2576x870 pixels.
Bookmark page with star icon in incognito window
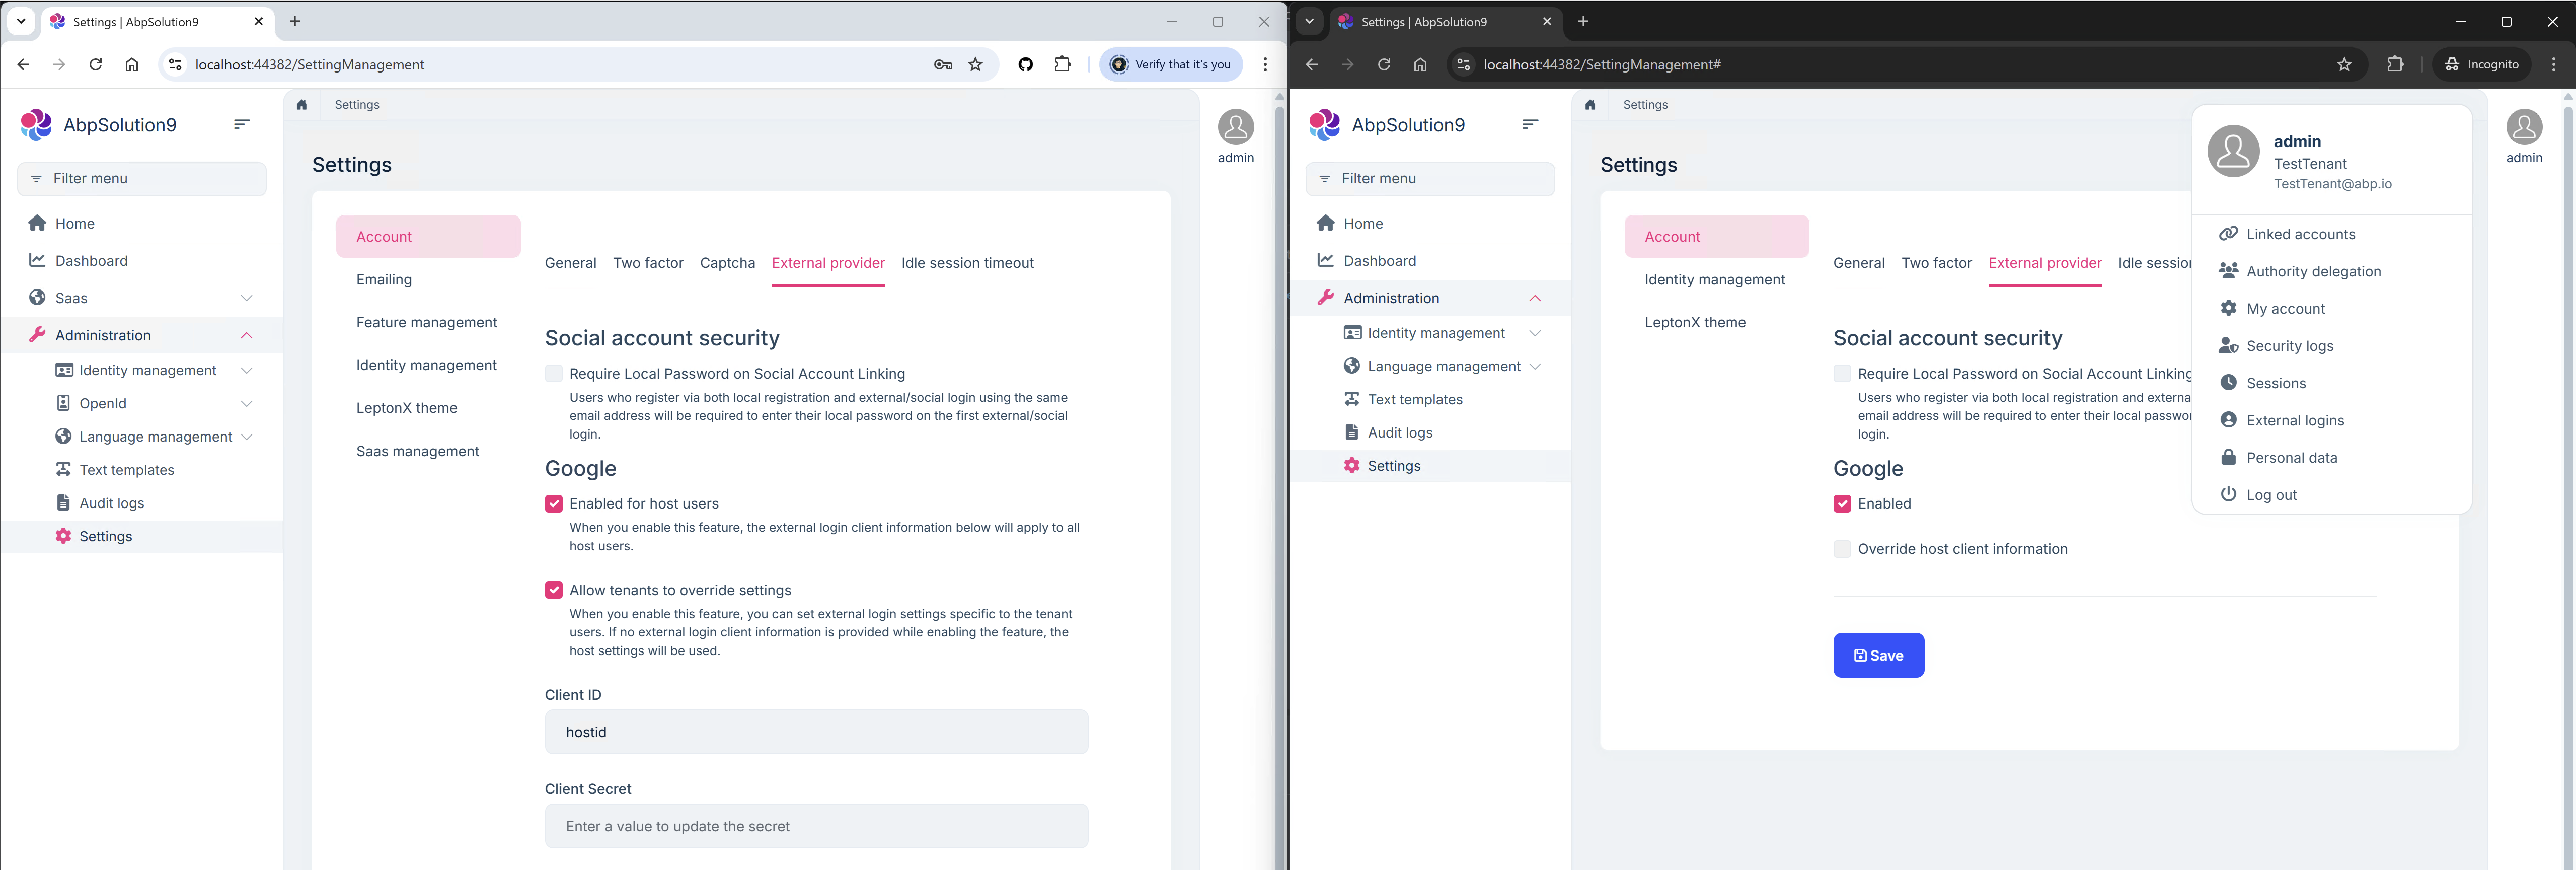pyautogui.click(x=2344, y=64)
